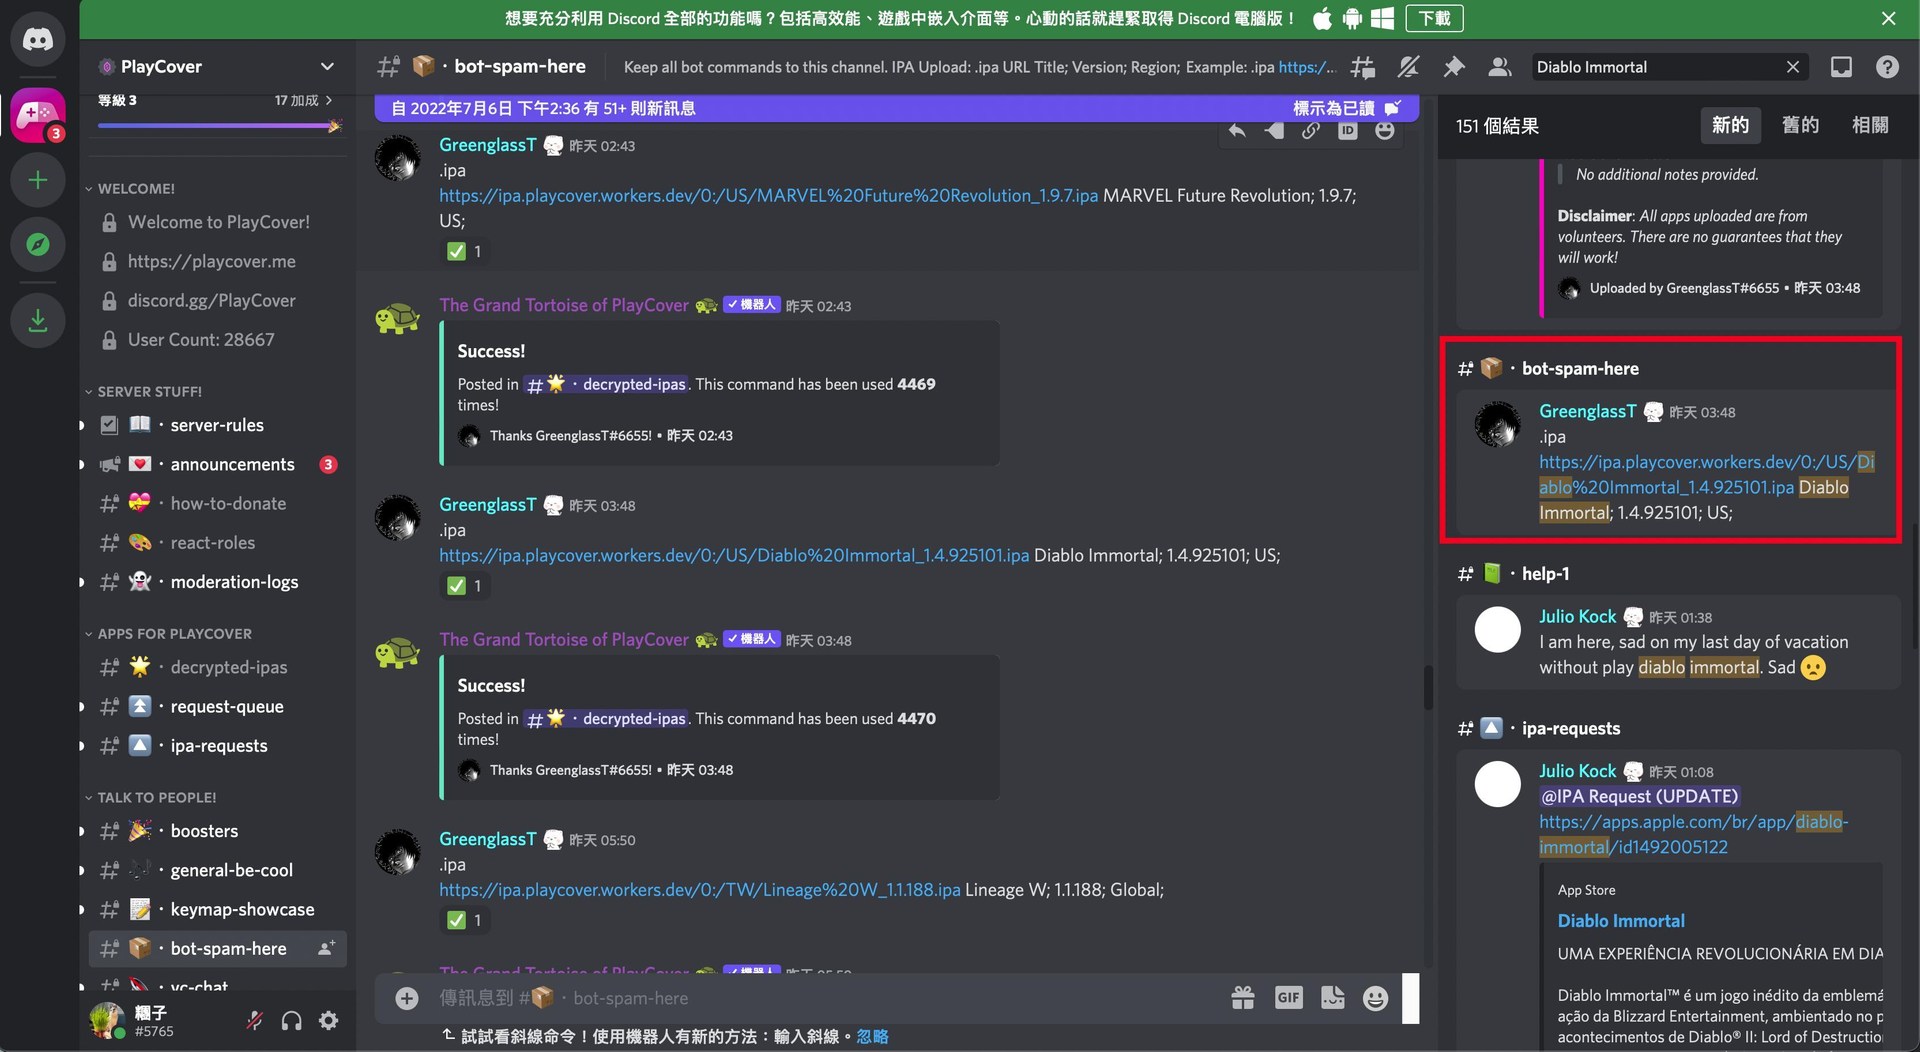Add a server with plus icon
This screenshot has height=1052, width=1920.
tap(38, 180)
